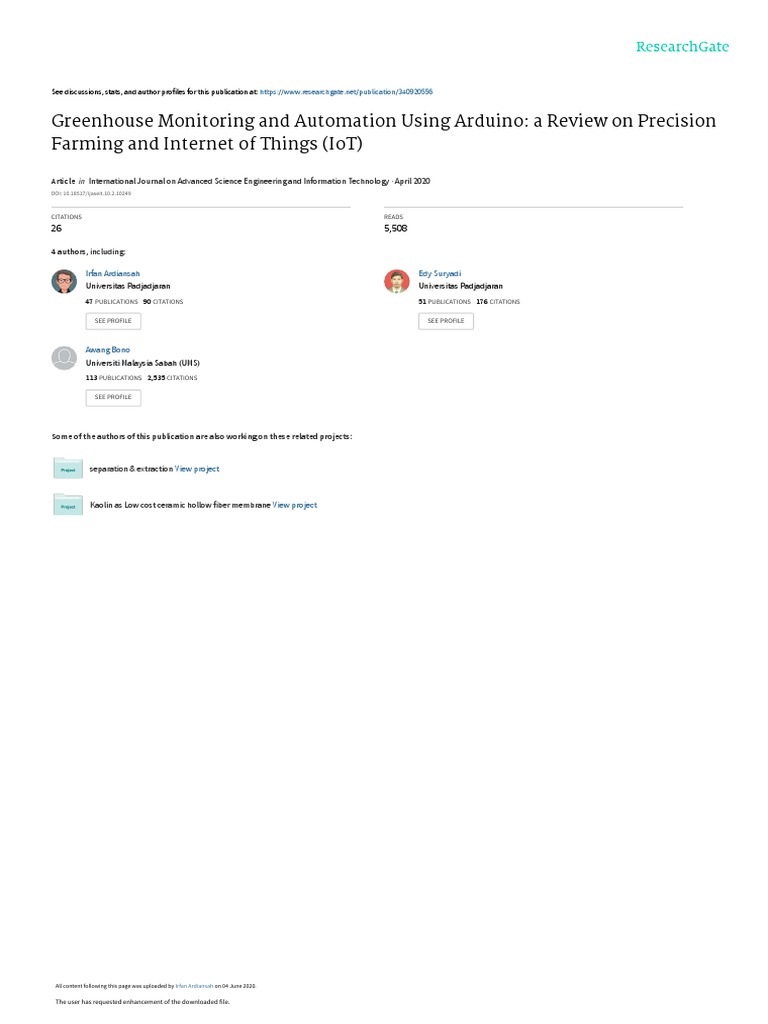Click Awang Bono's placeholder avatar
This screenshot has width=768, height=1024.
coord(64,357)
